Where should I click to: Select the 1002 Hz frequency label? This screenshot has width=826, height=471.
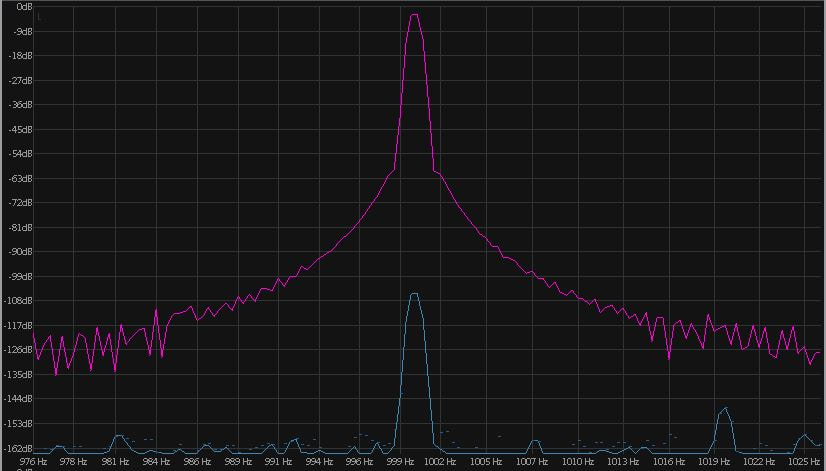(441, 462)
